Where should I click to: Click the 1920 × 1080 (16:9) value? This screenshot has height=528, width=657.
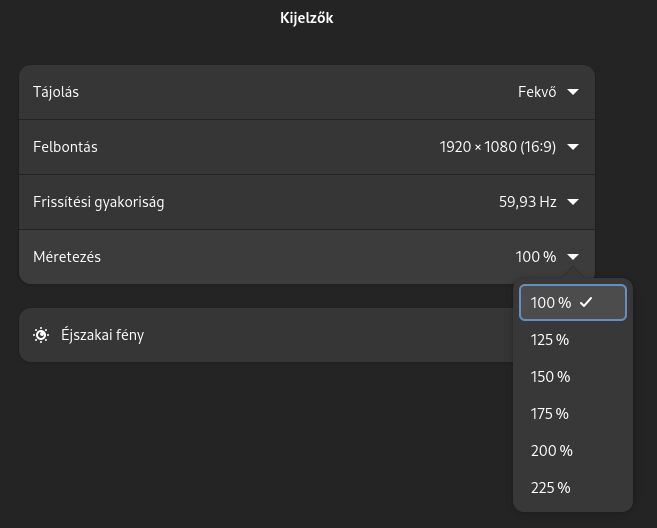point(498,147)
